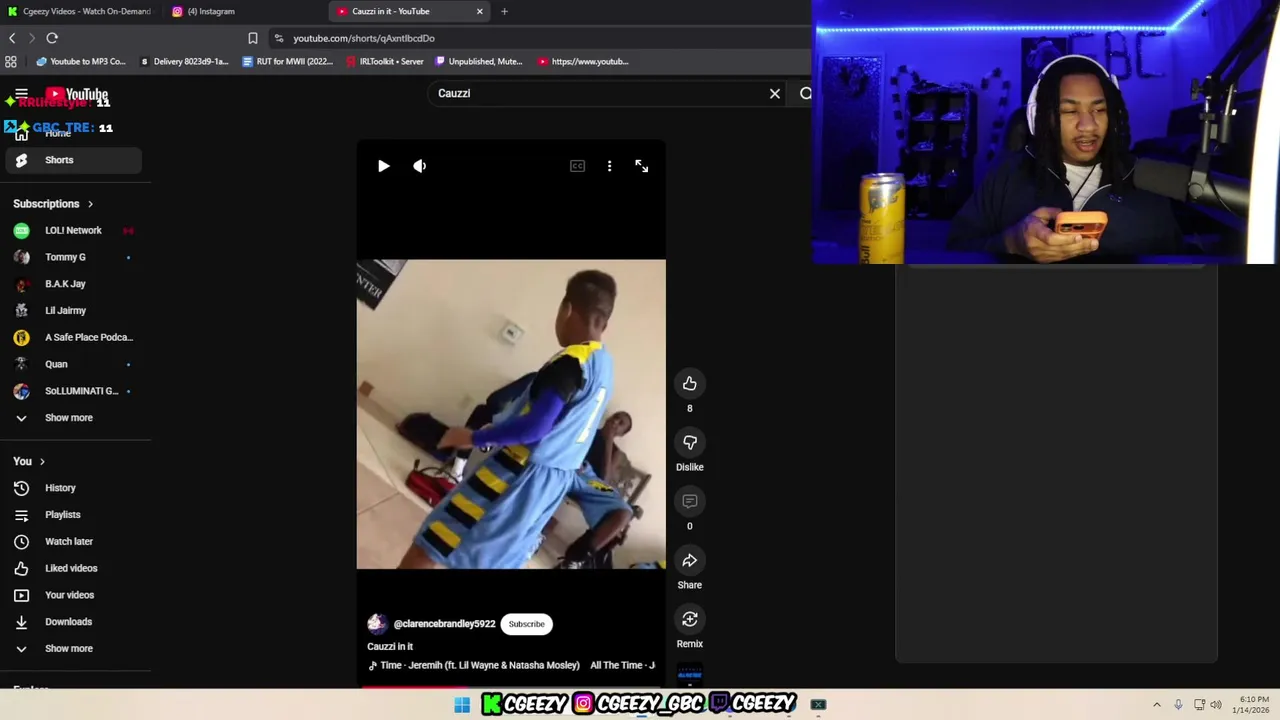This screenshot has width=1280, height=720.
Task: Open Lil Jairmy subscription
Action: tap(73, 310)
